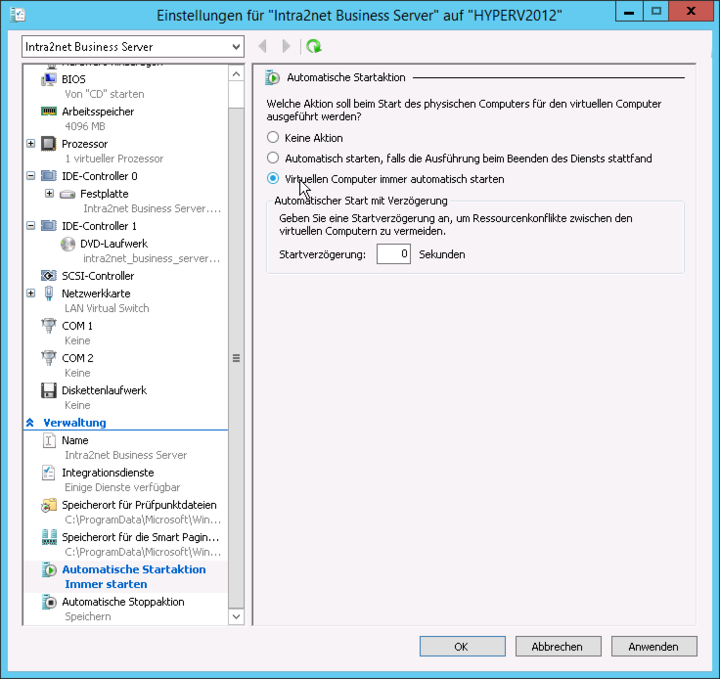Click the Name settings icon
The height and width of the screenshot is (679, 720).
pos(49,440)
